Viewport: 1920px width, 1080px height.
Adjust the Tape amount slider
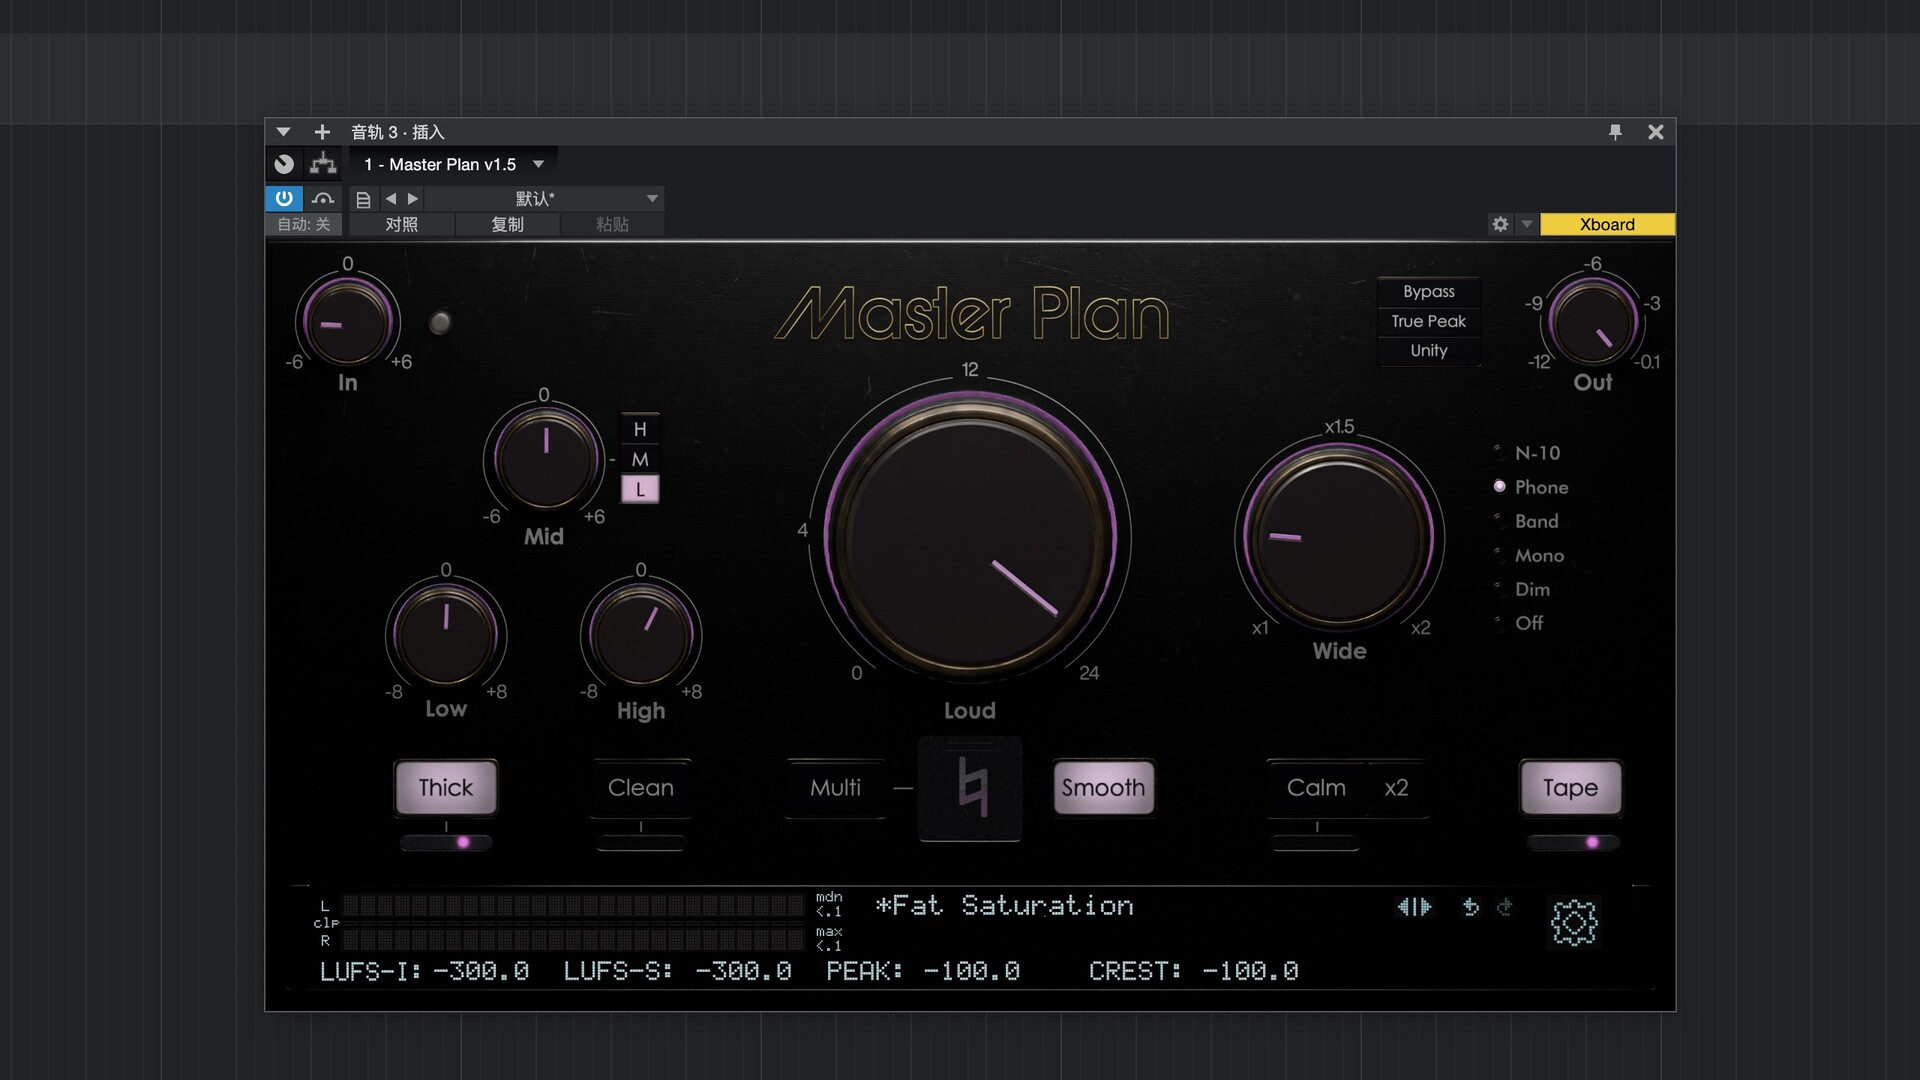coord(1571,843)
